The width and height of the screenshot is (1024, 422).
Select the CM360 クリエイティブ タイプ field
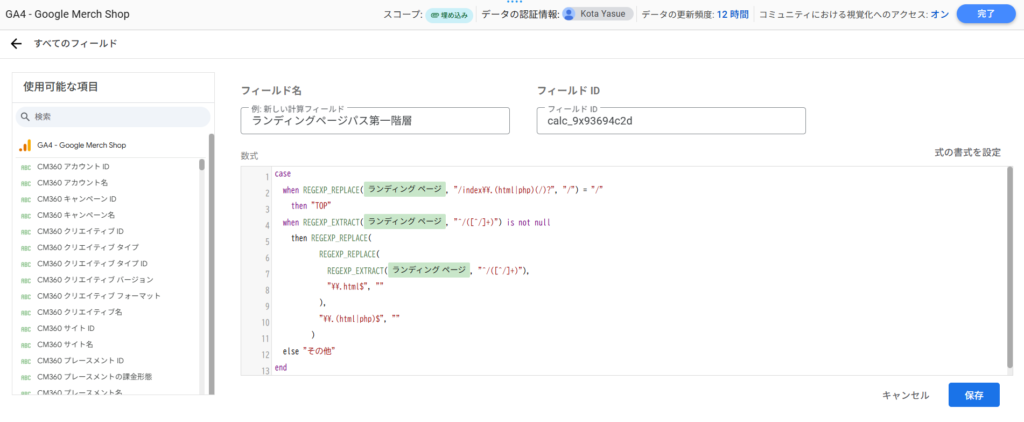(x=87, y=247)
